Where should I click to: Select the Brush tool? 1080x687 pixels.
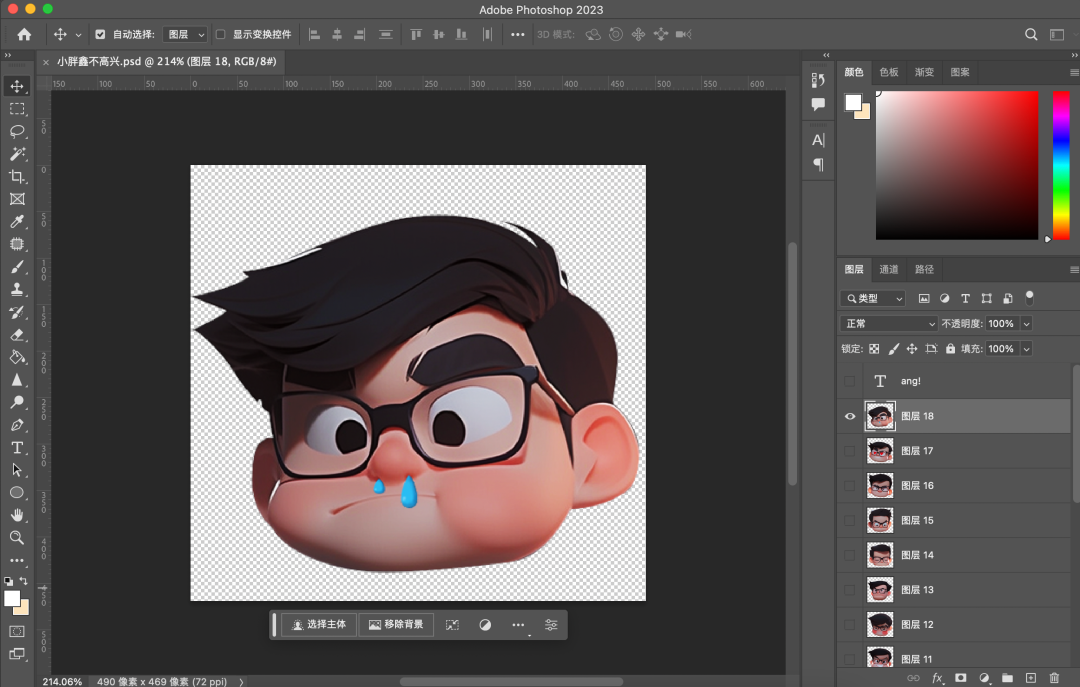click(x=17, y=267)
